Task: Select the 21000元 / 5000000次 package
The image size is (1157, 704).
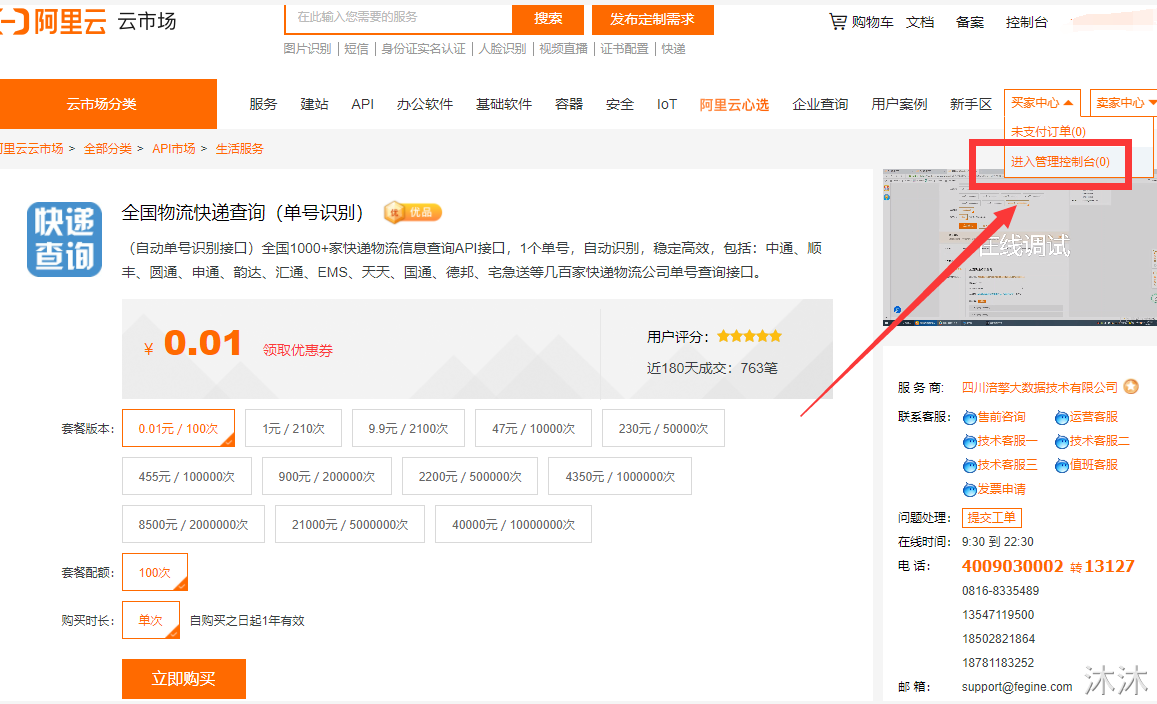Action: click(x=350, y=524)
